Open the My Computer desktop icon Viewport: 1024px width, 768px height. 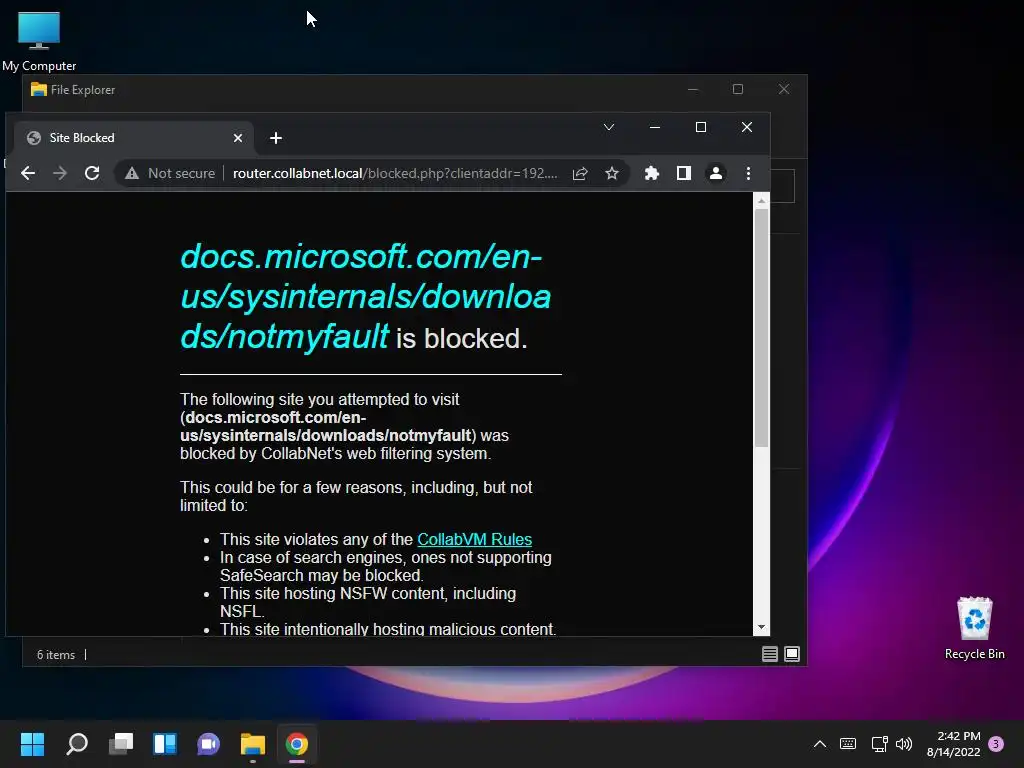39,41
